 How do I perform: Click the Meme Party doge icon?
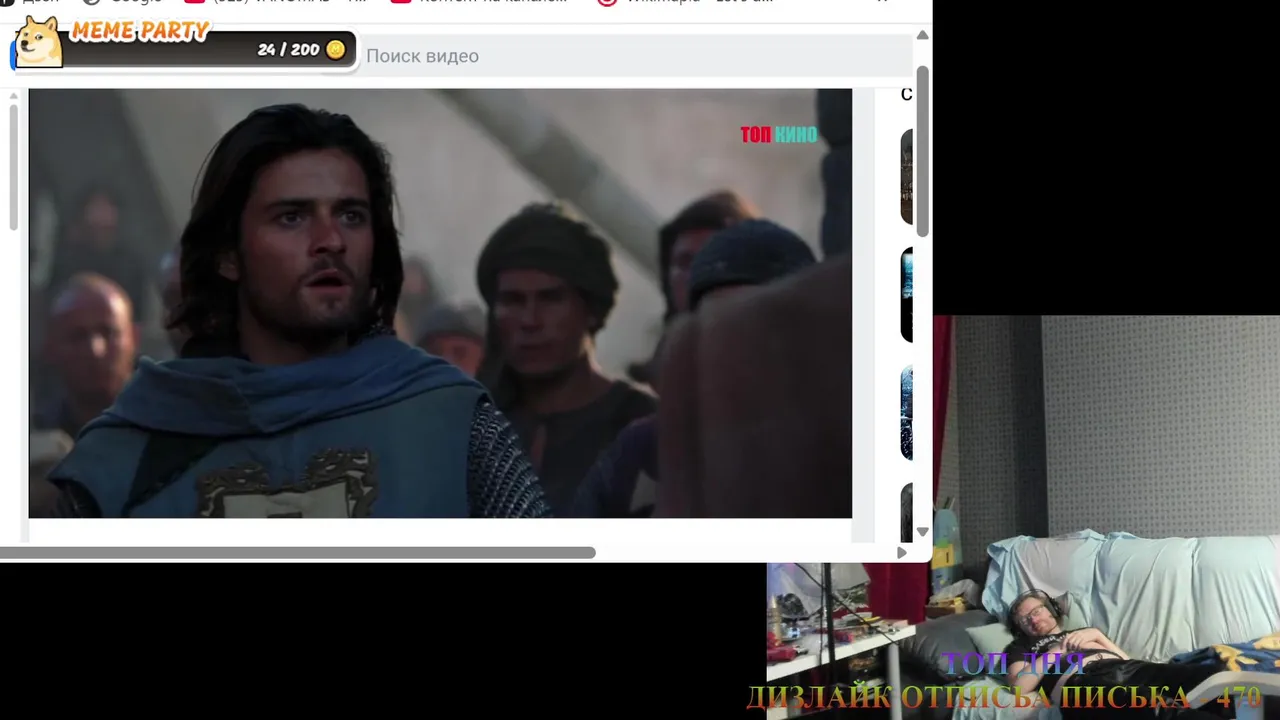[38, 42]
